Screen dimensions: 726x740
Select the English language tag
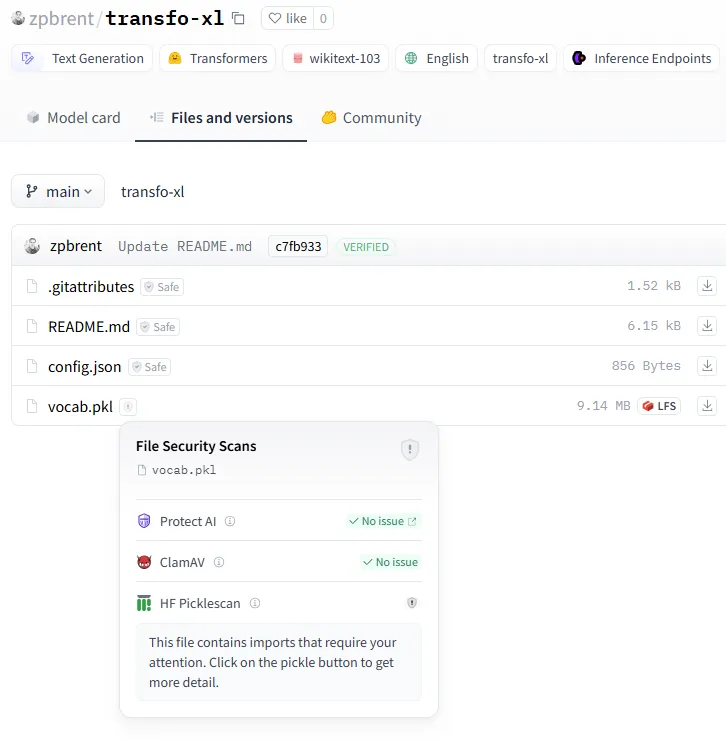point(437,59)
